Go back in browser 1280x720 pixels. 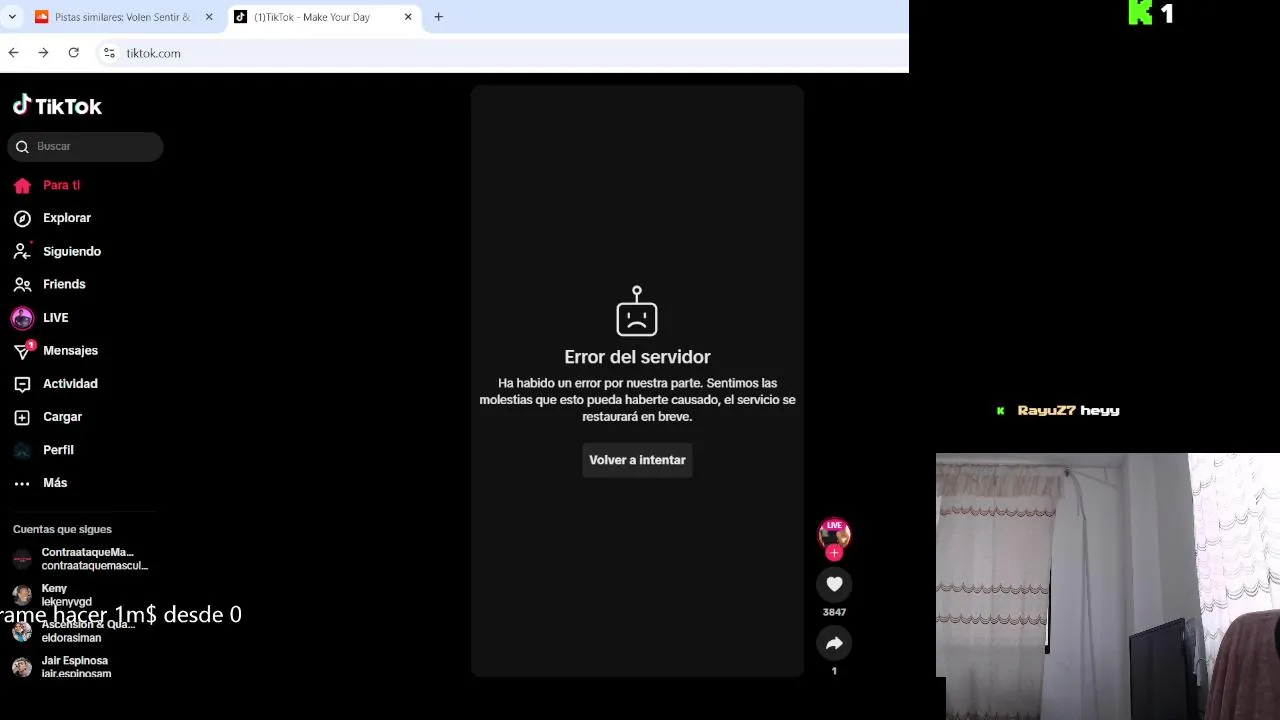point(13,53)
